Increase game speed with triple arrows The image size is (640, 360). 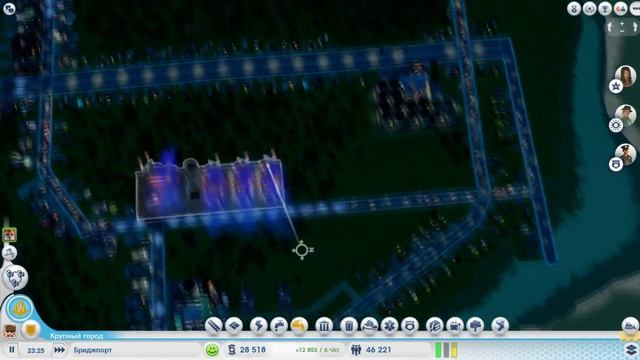[x=59, y=350]
